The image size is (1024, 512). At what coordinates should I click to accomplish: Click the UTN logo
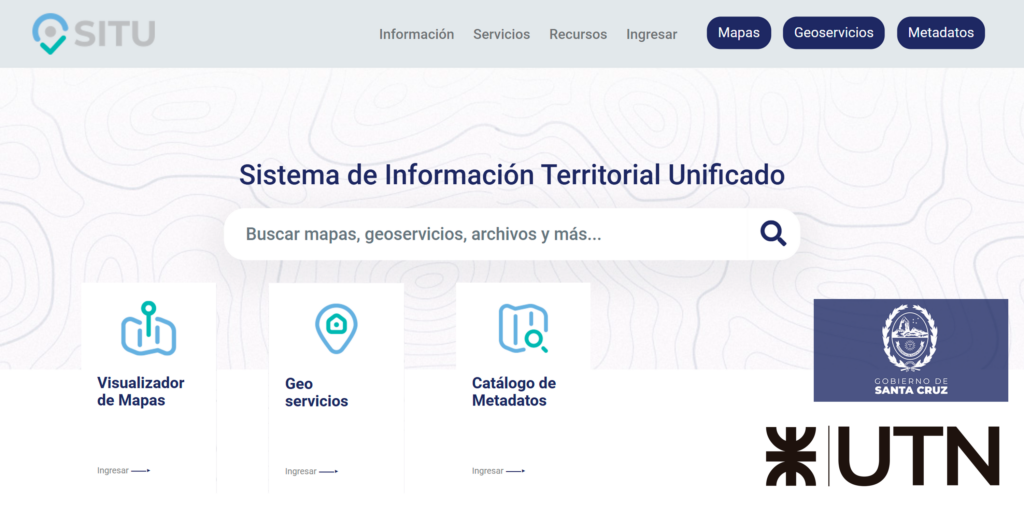click(x=883, y=456)
